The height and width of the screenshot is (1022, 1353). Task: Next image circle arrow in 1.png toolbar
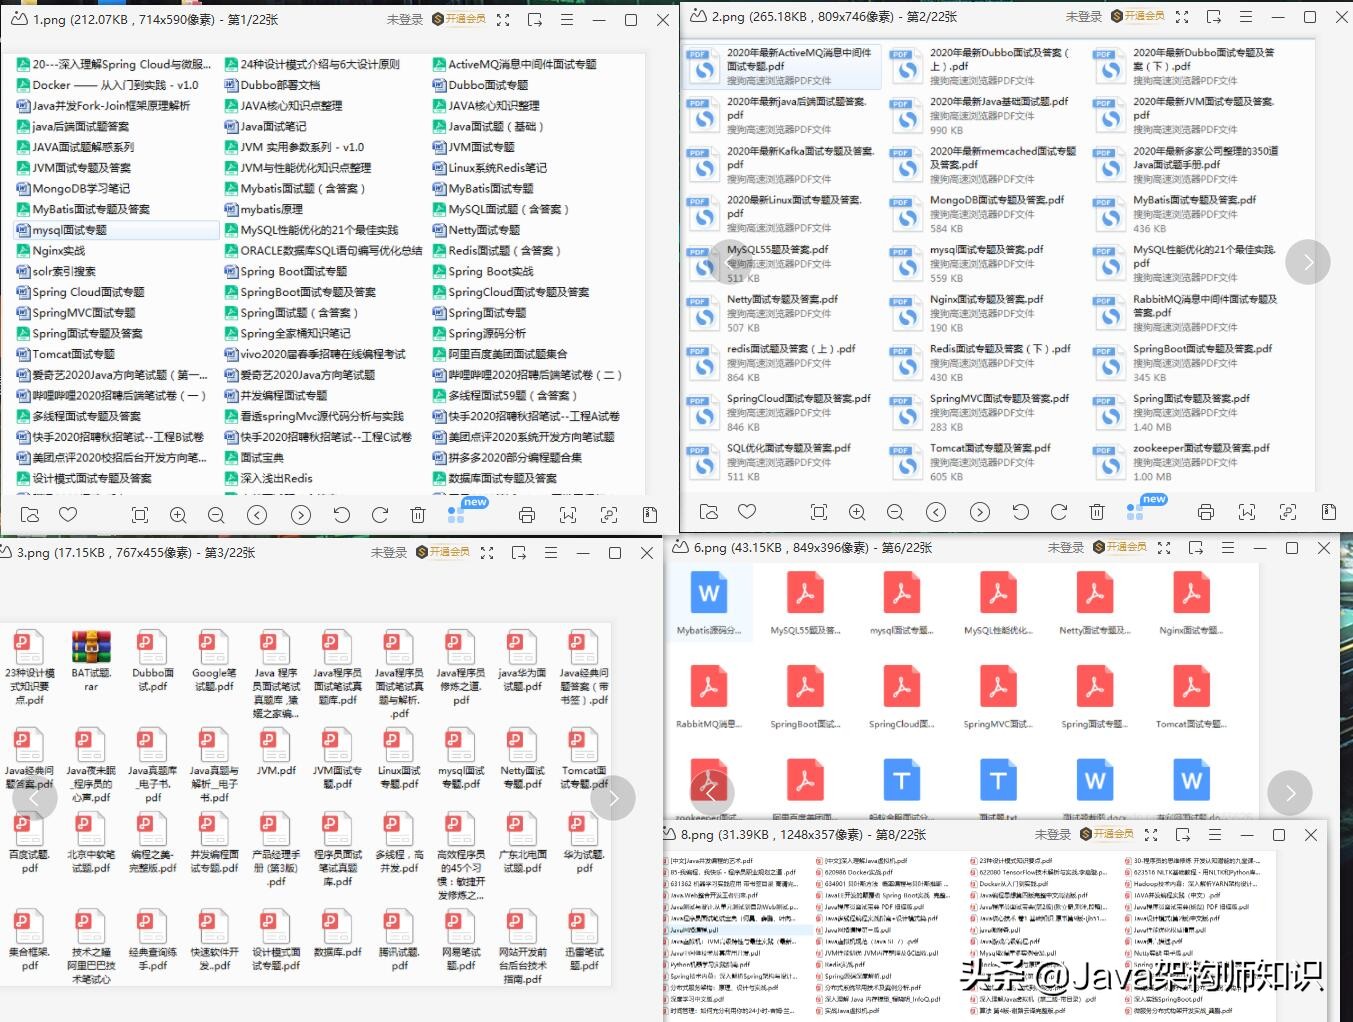click(x=301, y=515)
